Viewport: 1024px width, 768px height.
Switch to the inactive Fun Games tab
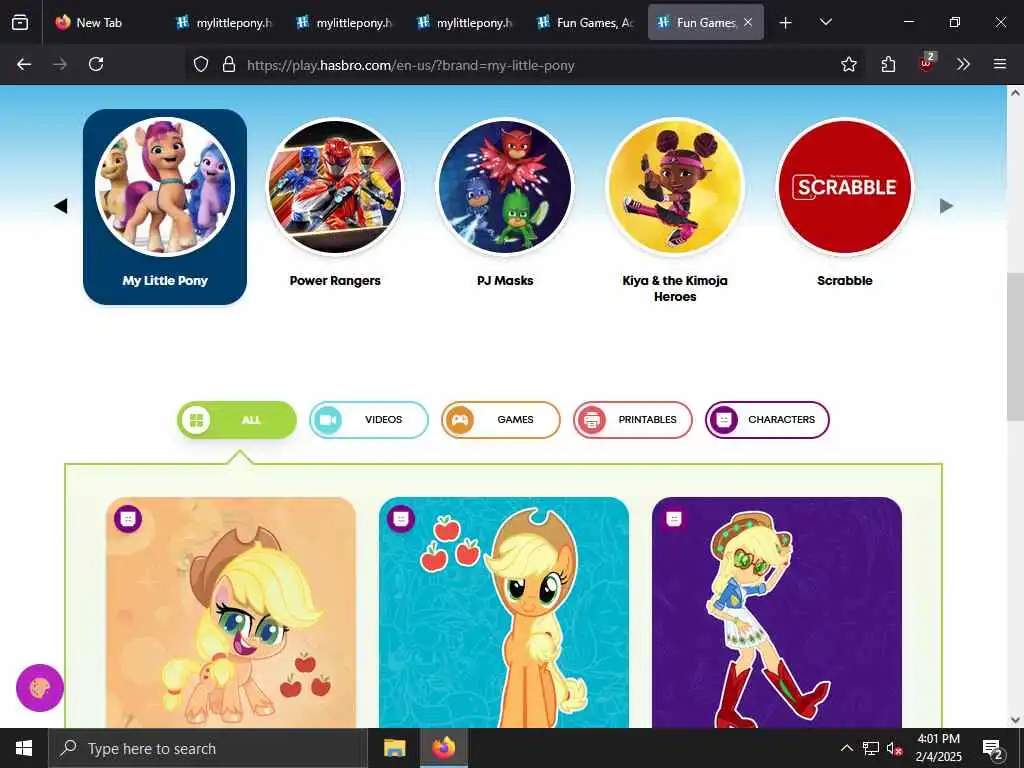[x=585, y=23]
